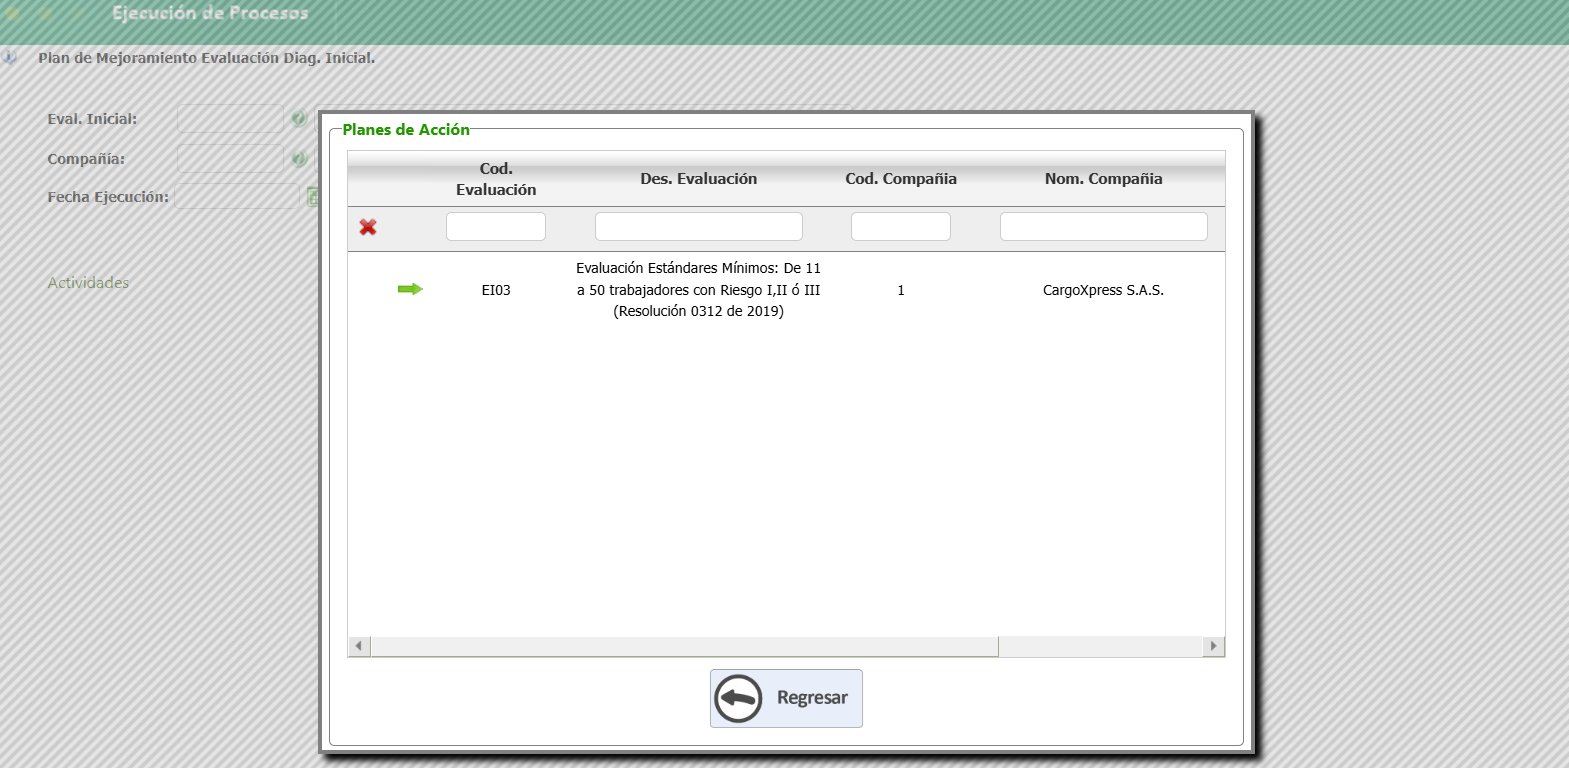This screenshot has height=768, width=1569.
Task: Select the green arrow on row EI03
Action: (410, 290)
